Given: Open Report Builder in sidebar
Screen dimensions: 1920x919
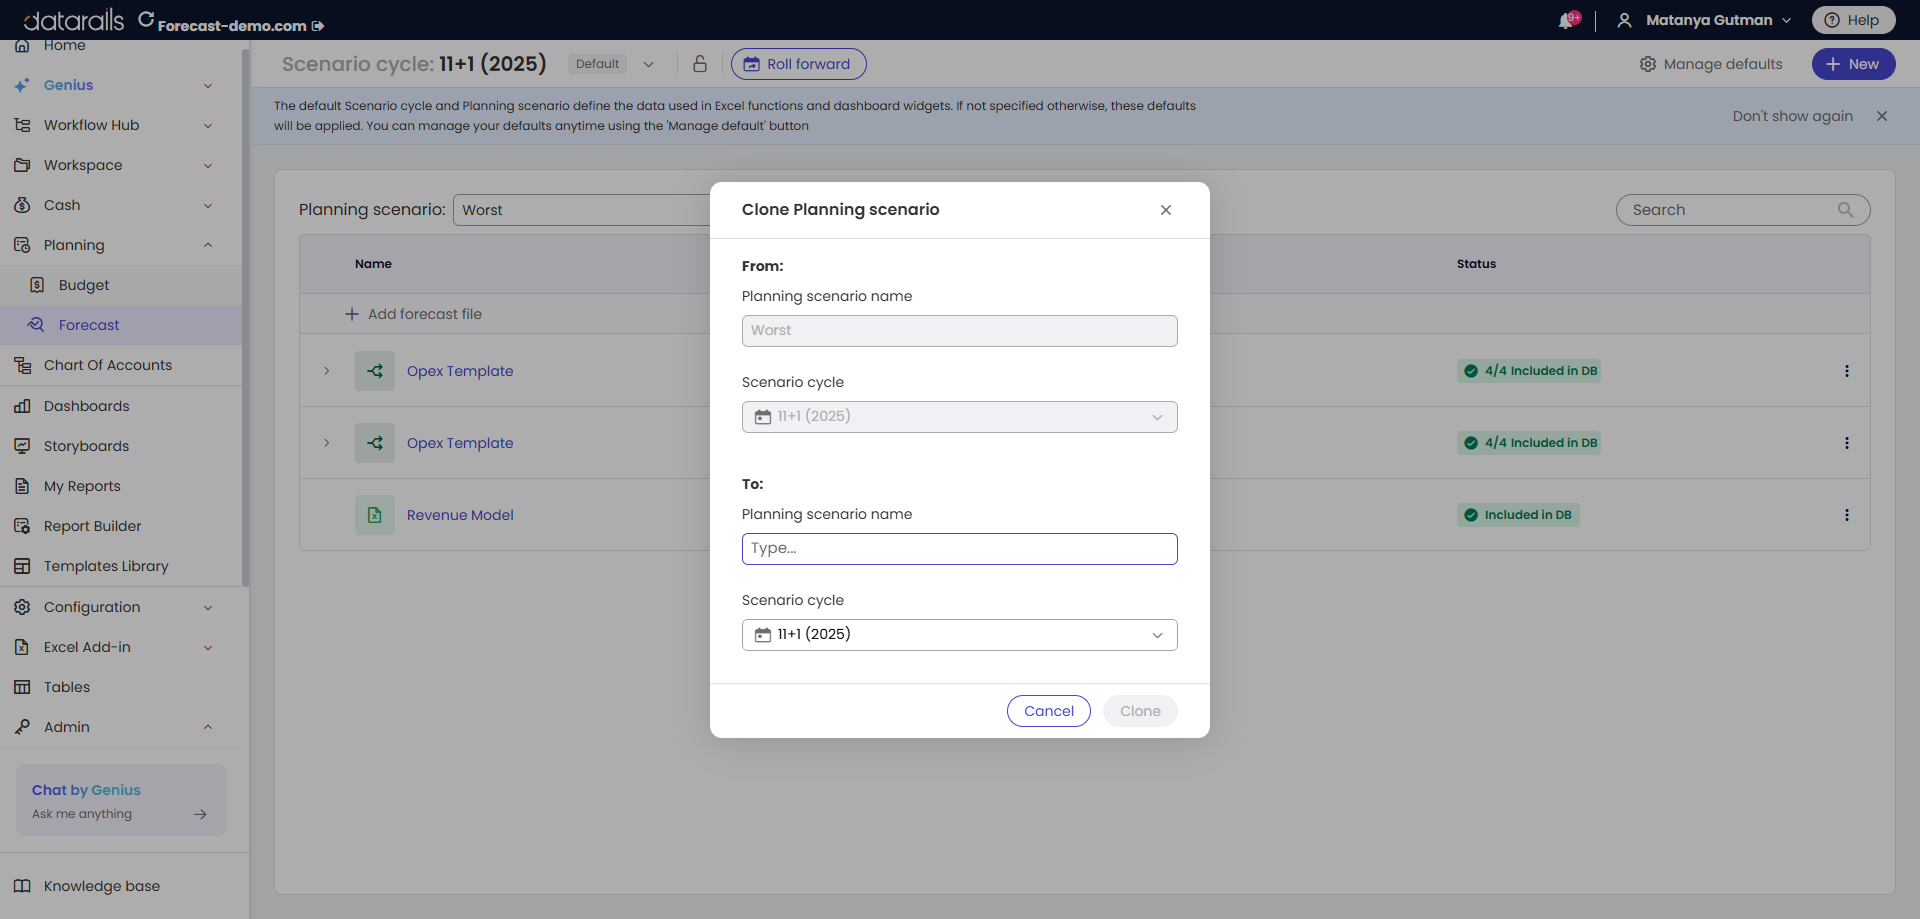Looking at the screenshot, I should pos(92,526).
